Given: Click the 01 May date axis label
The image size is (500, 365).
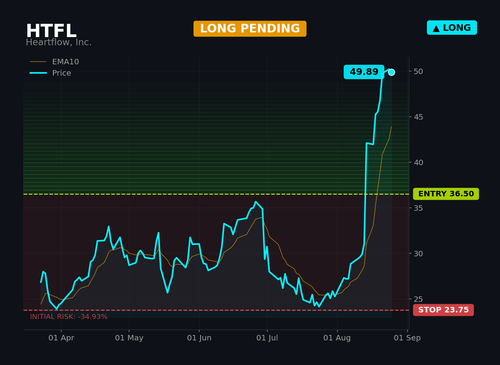Looking at the screenshot, I should click(129, 338).
